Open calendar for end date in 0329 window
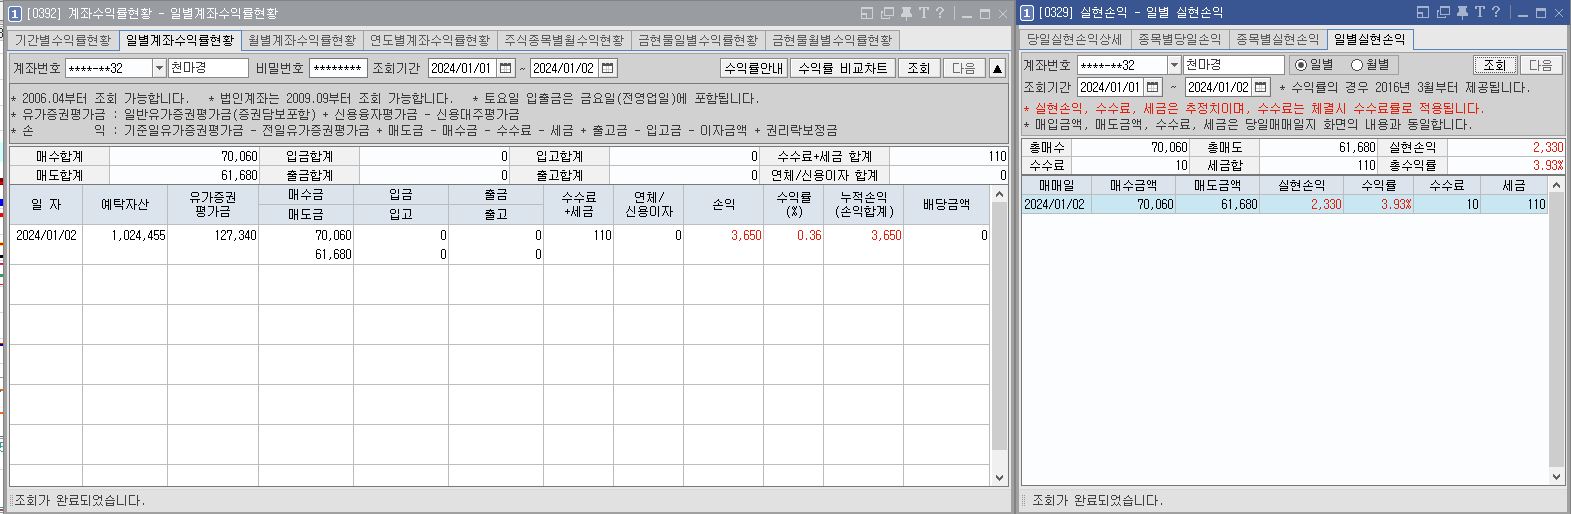The height and width of the screenshot is (514, 1571). 1263,87
